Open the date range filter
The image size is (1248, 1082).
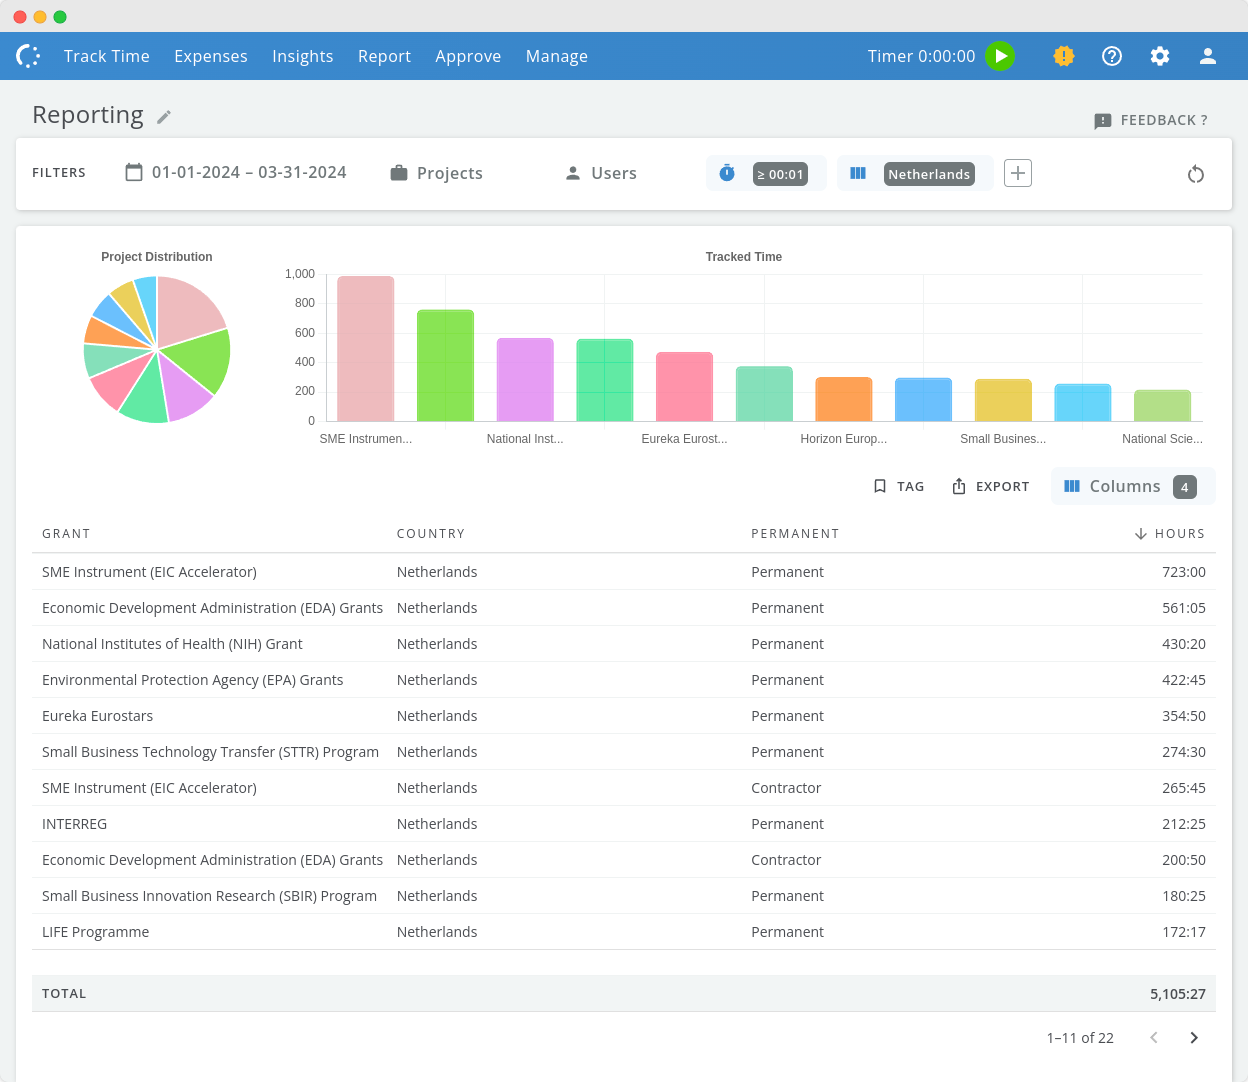236,173
